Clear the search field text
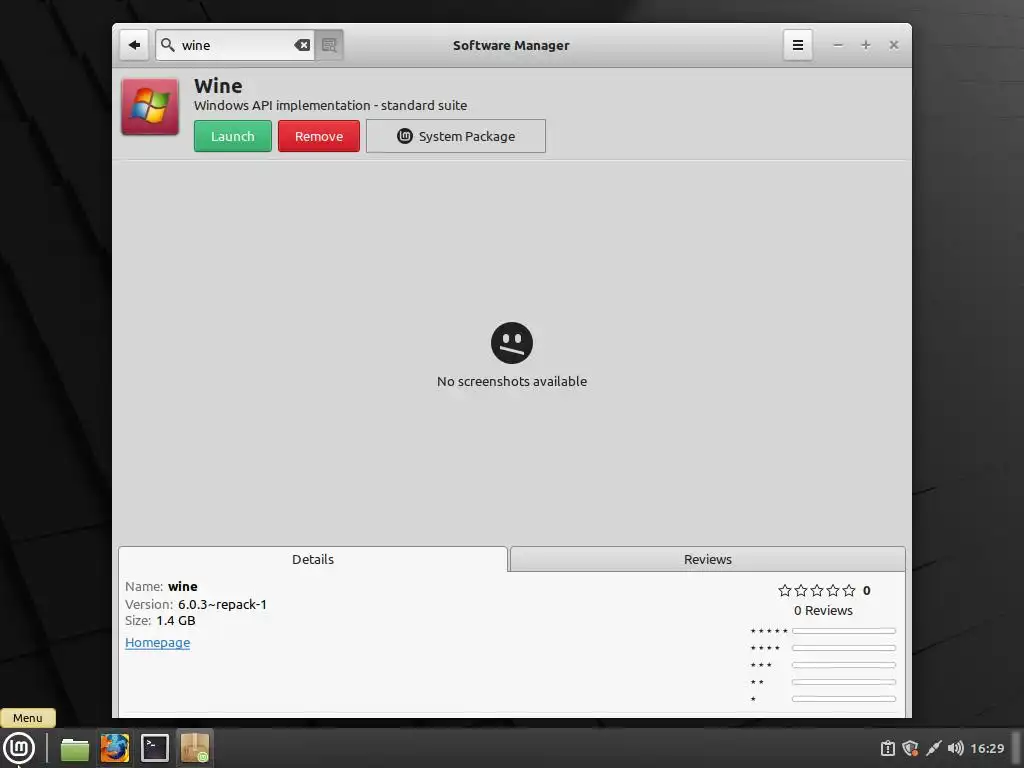The height and width of the screenshot is (768, 1024). pyautogui.click(x=302, y=45)
